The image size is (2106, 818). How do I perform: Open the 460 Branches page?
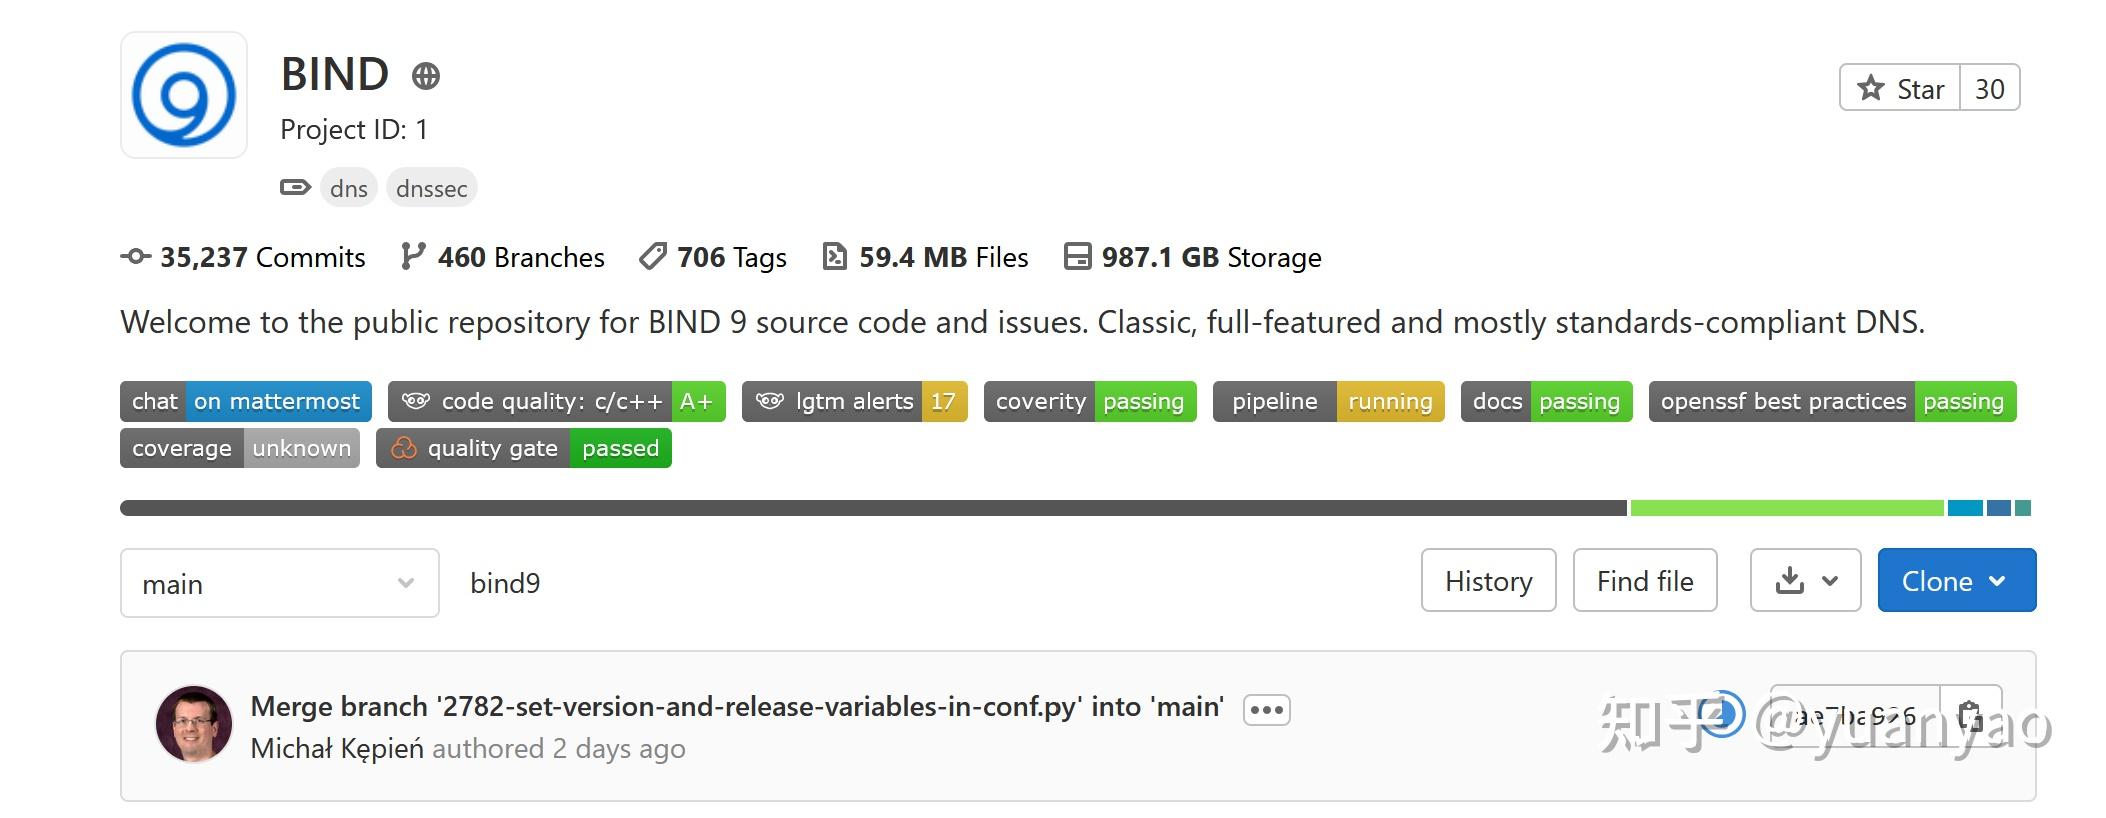coord(502,257)
